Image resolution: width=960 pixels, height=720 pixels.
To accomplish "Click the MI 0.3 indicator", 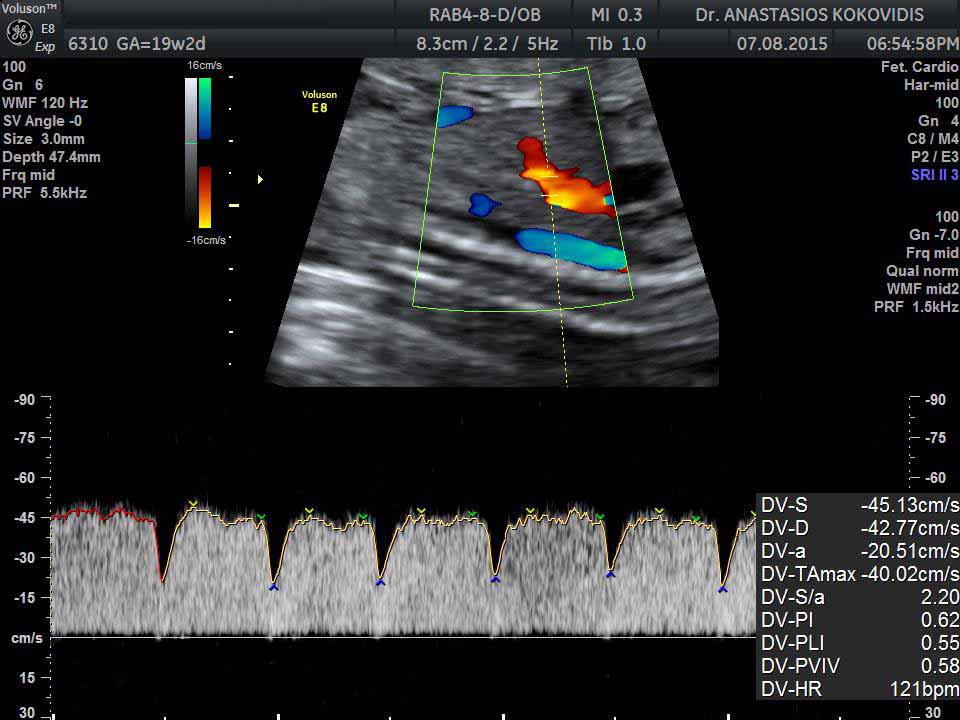I will point(618,14).
